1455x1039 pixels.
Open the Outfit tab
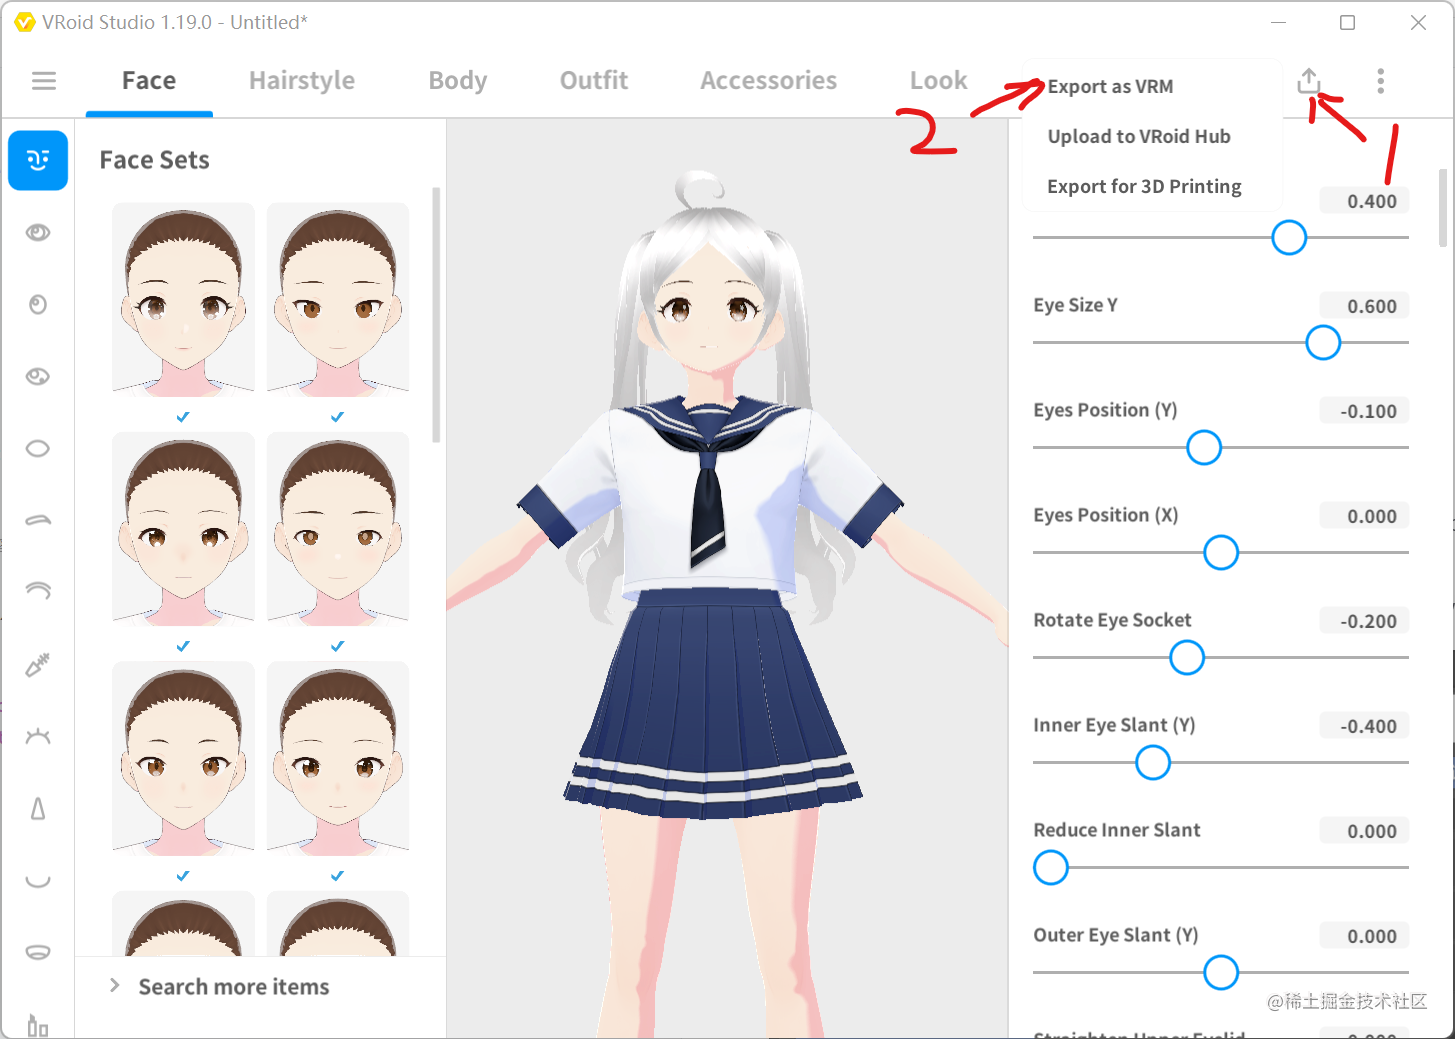(593, 80)
